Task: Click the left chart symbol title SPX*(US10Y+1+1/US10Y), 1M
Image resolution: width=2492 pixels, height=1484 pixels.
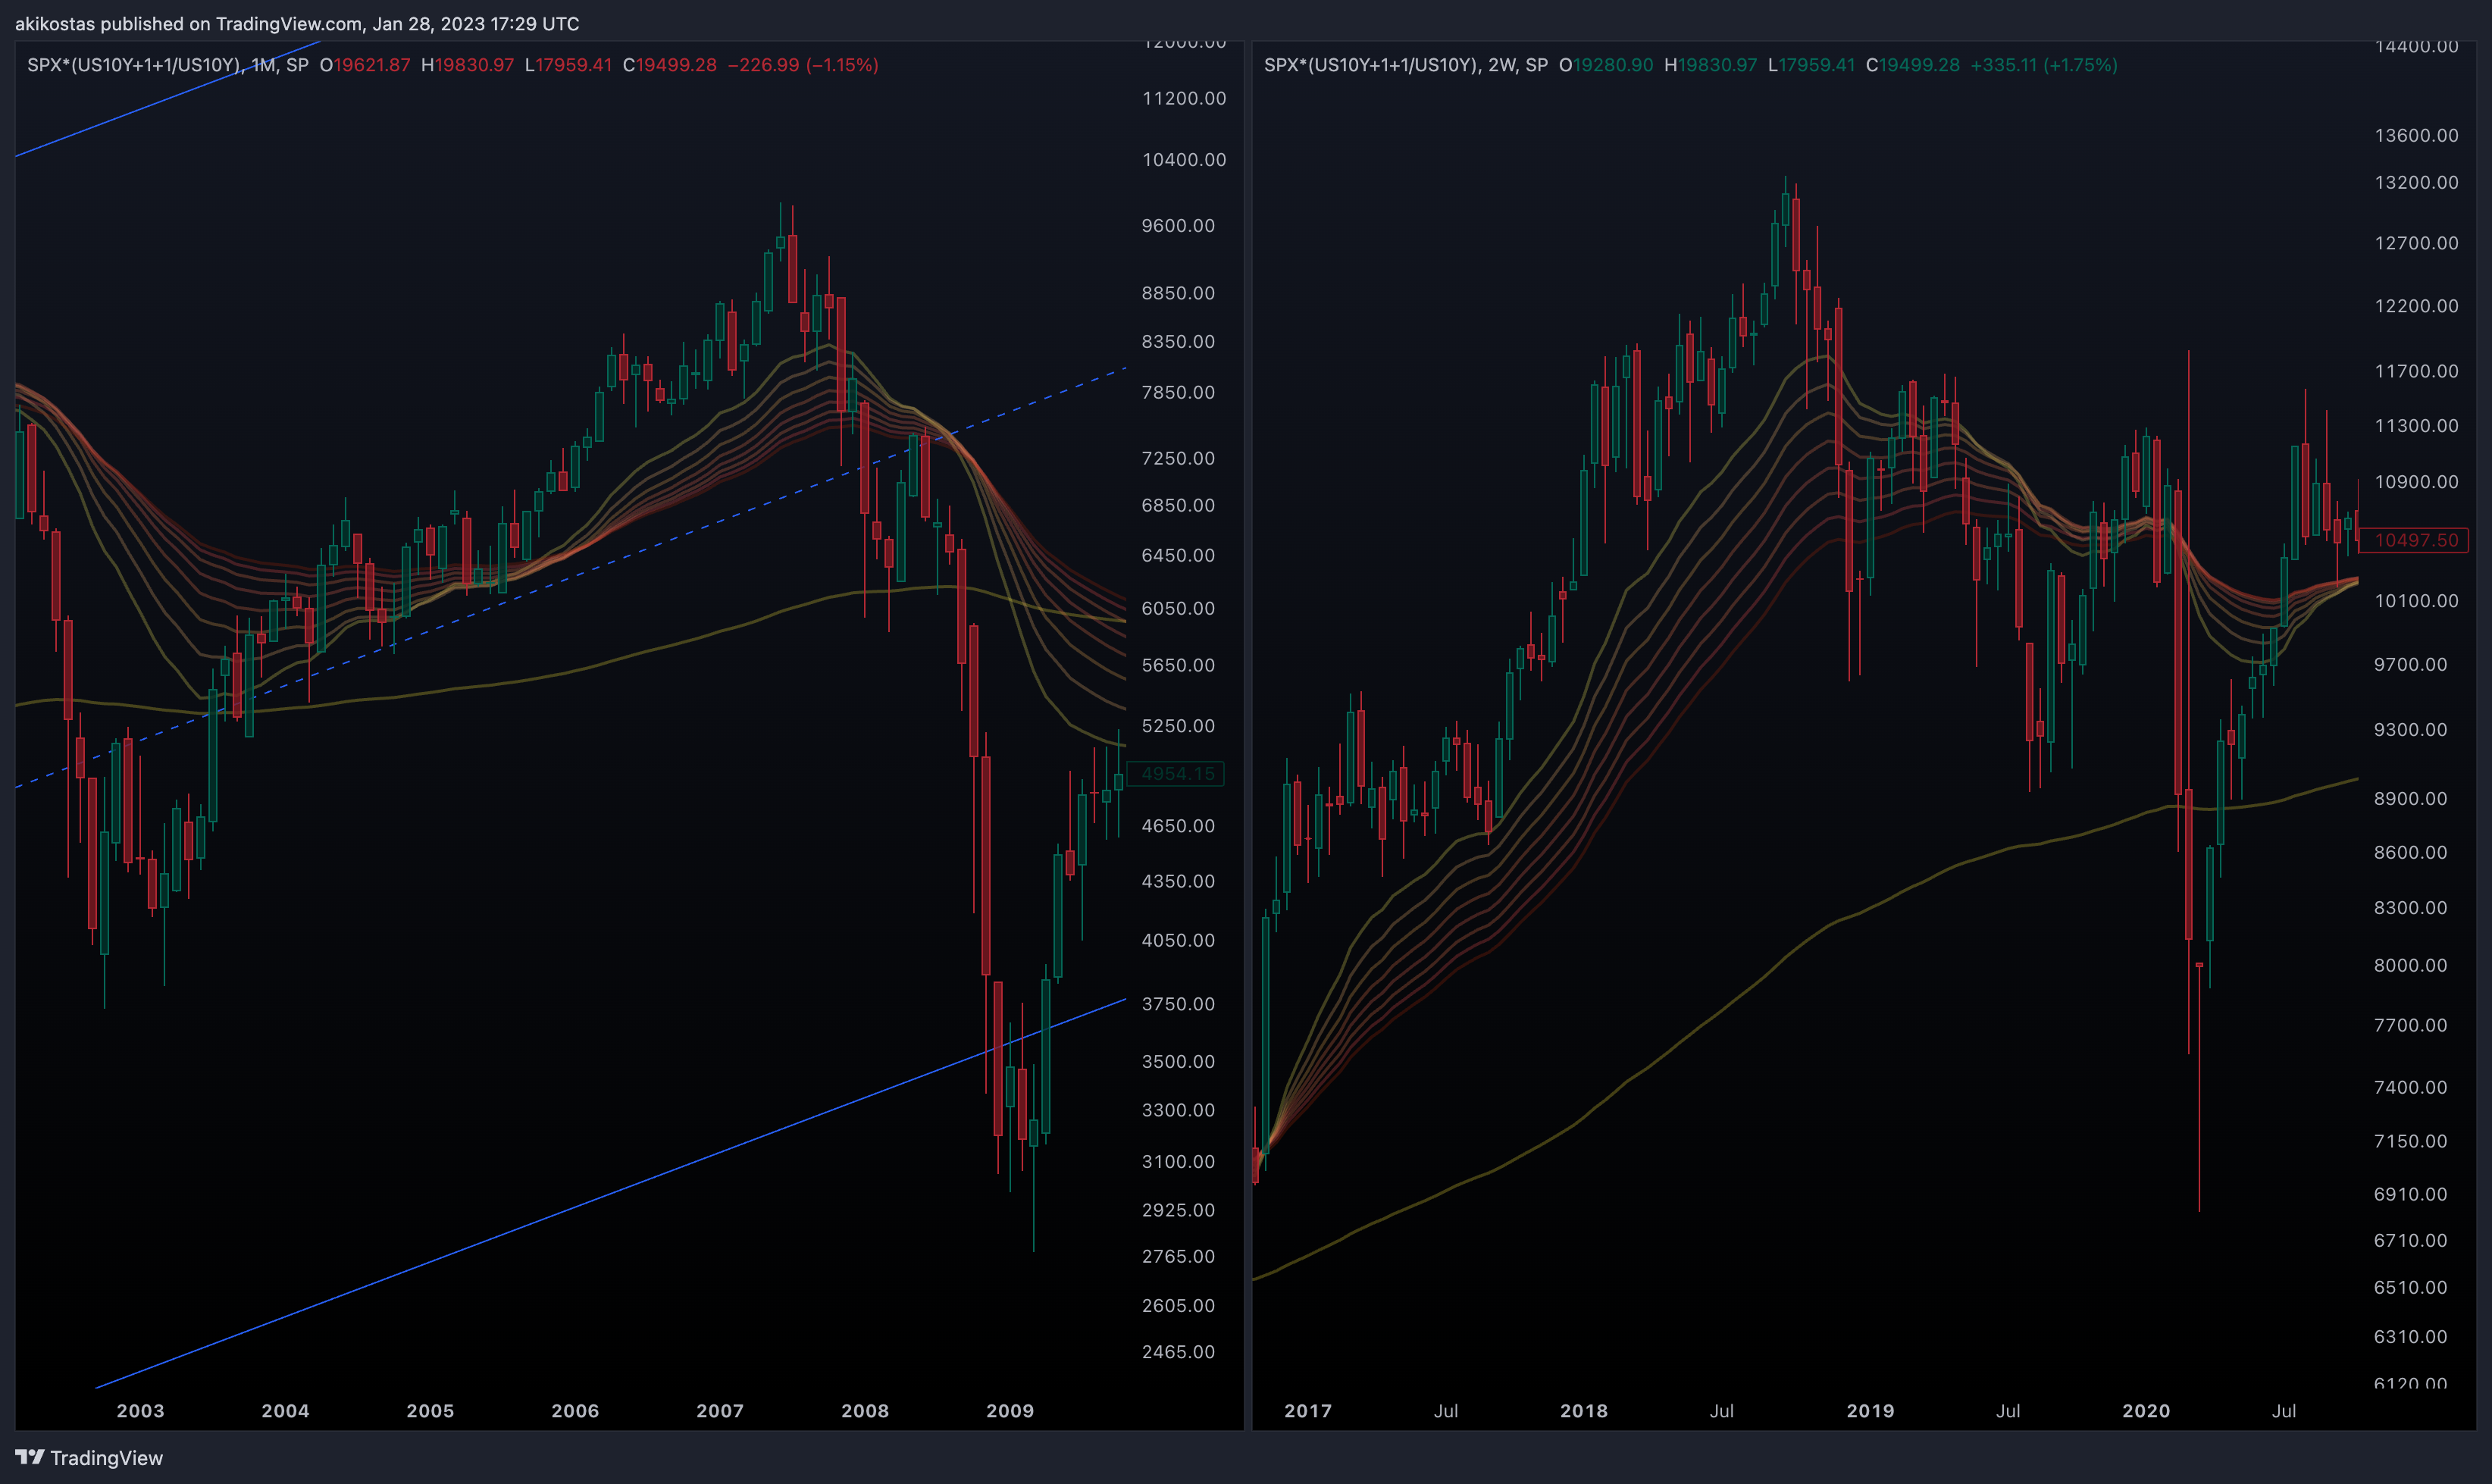Action: (152, 65)
